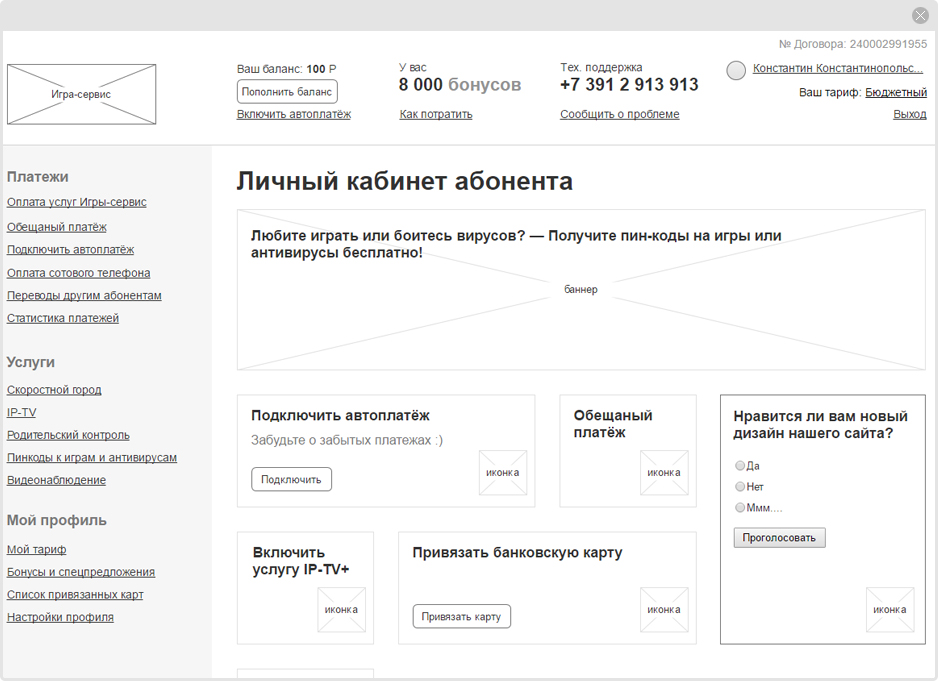Viewport: 938px width, 681px height.
Task: Select the Да radio option
Action: (740, 466)
